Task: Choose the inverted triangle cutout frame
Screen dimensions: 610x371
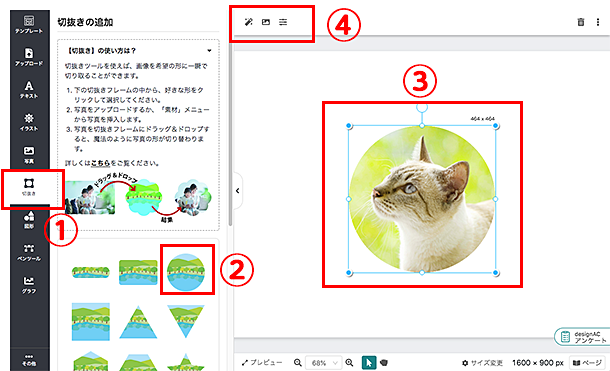Action: click(x=186, y=321)
